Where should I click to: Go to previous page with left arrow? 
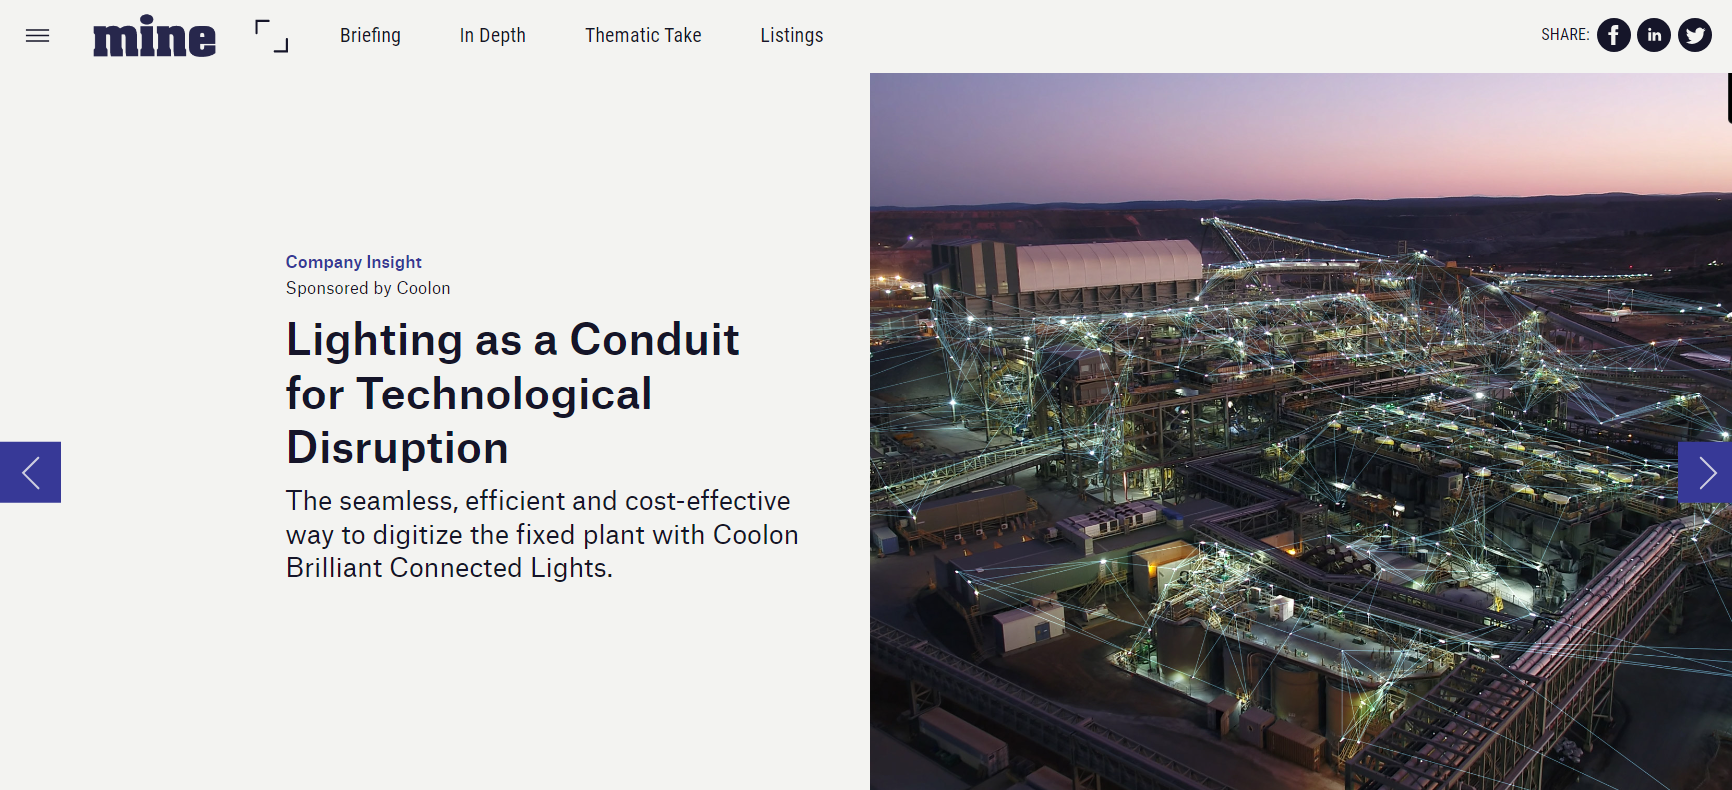pyautogui.click(x=30, y=472)
